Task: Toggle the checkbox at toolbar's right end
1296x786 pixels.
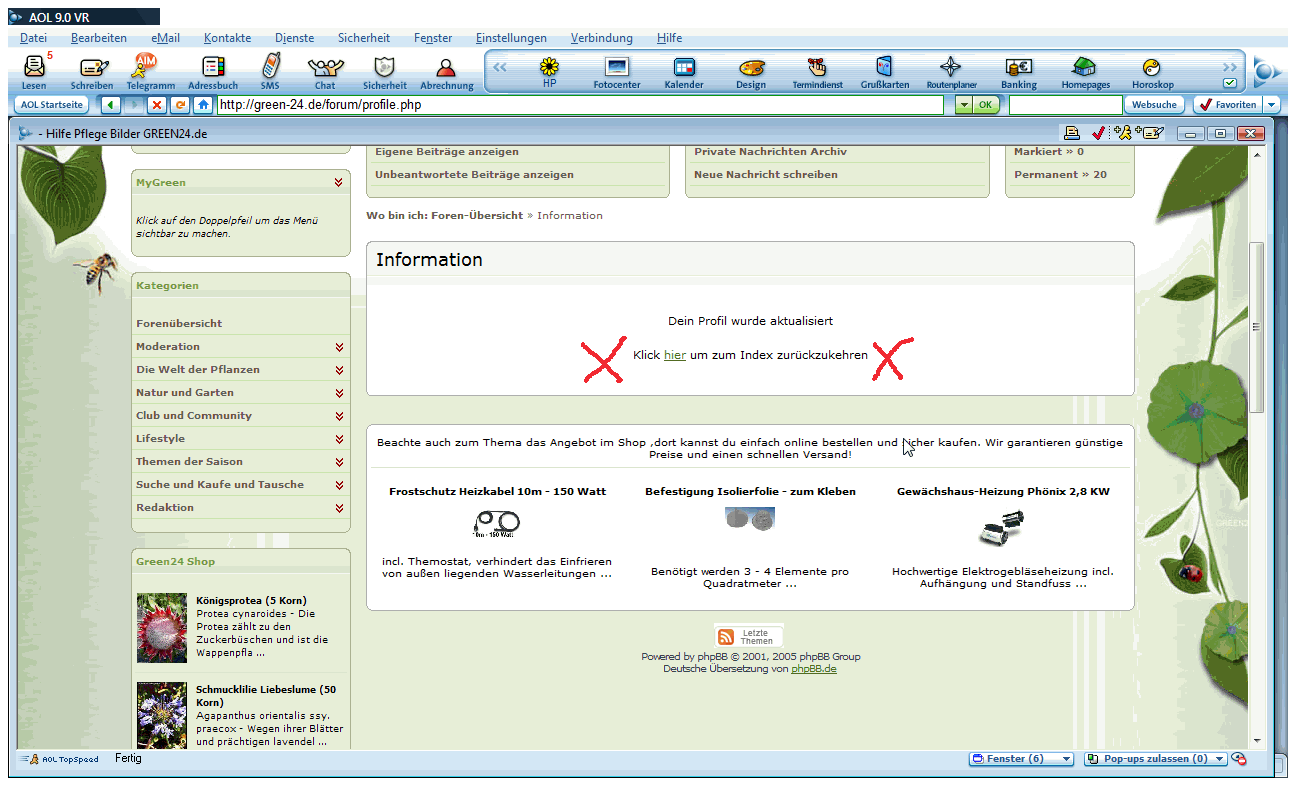Action: point(1230,84)
